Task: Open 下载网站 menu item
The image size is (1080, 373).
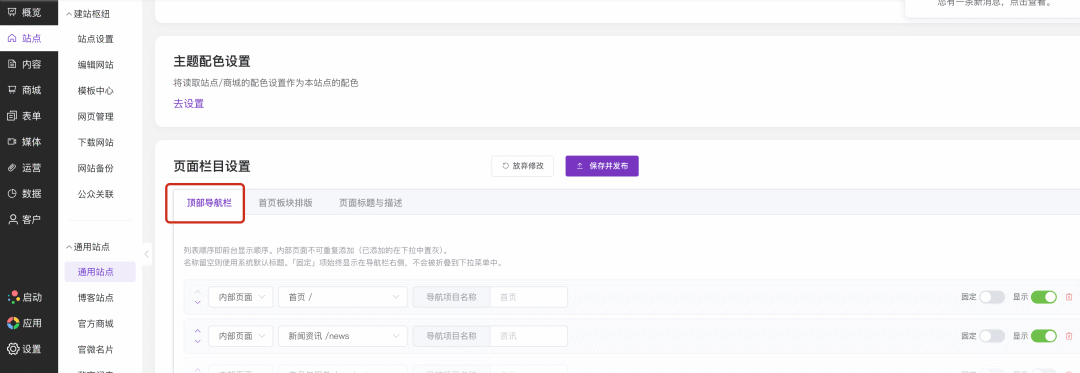Action: point(96,142)
